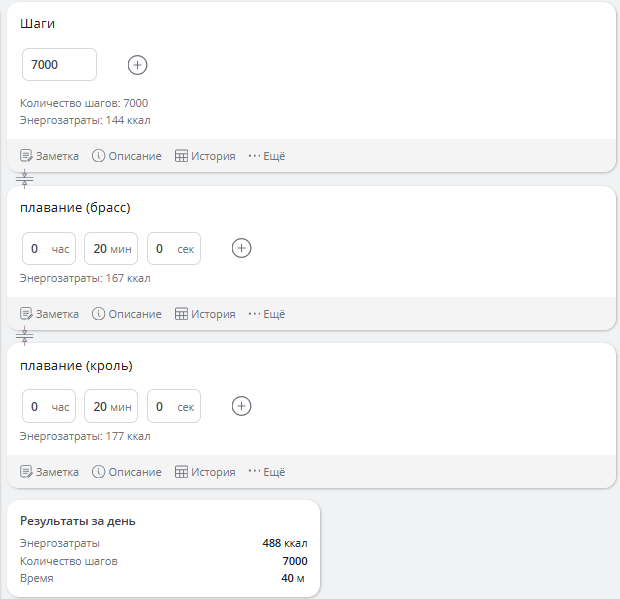Open Описание in плавание (брасс) card

[x=127, y=314]
